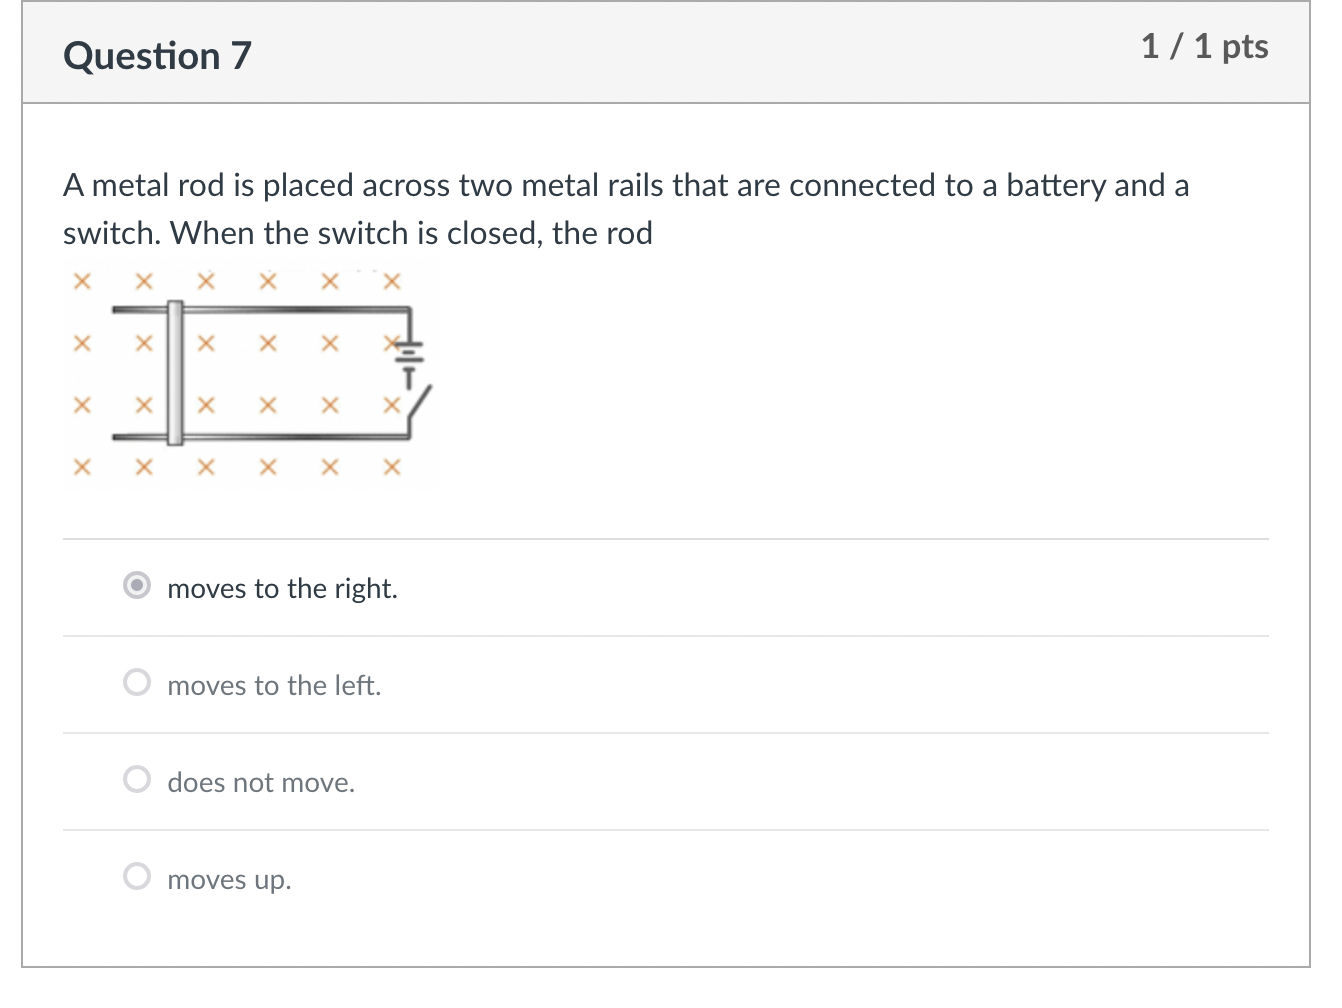Select the 'moves to the right' radio button
Viewport: 1342px width, 1008px height.
point(137,585)
